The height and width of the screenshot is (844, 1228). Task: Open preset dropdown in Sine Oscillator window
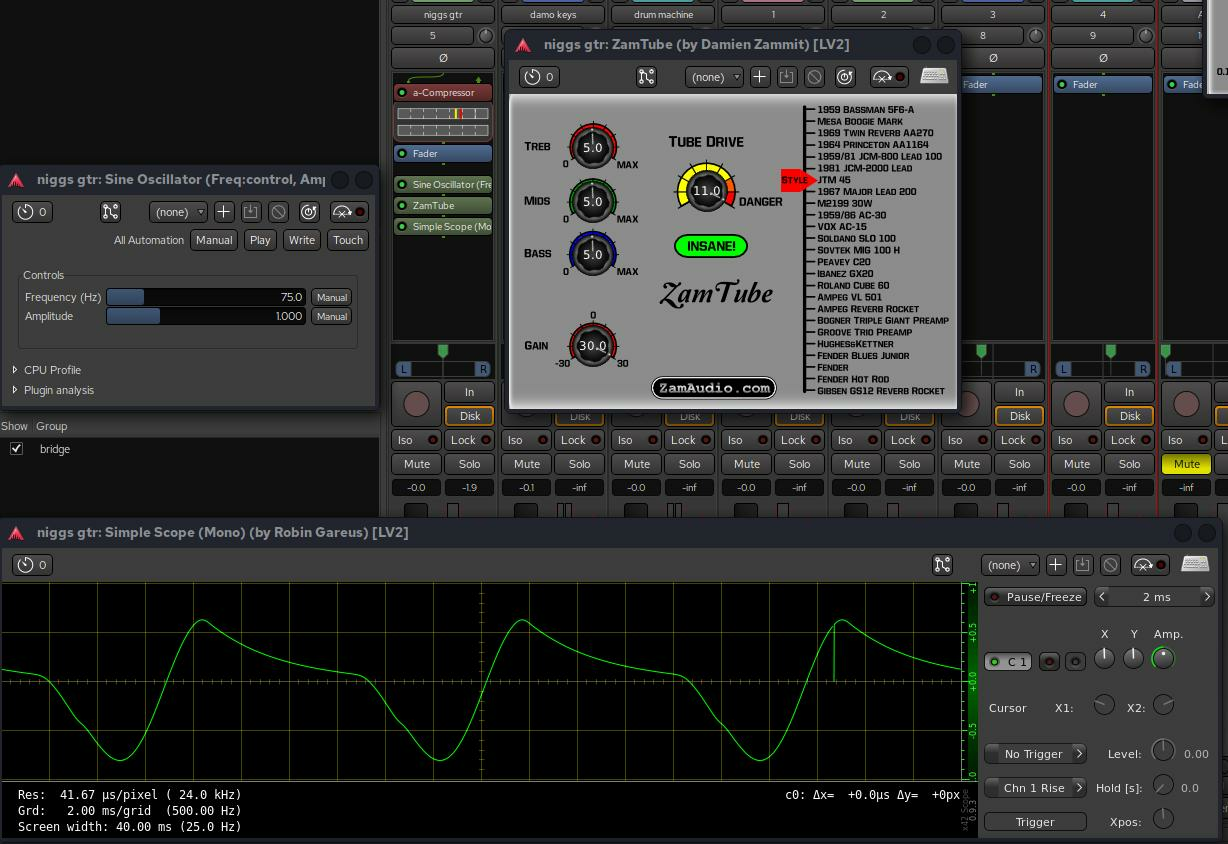(x=179, y=212)
